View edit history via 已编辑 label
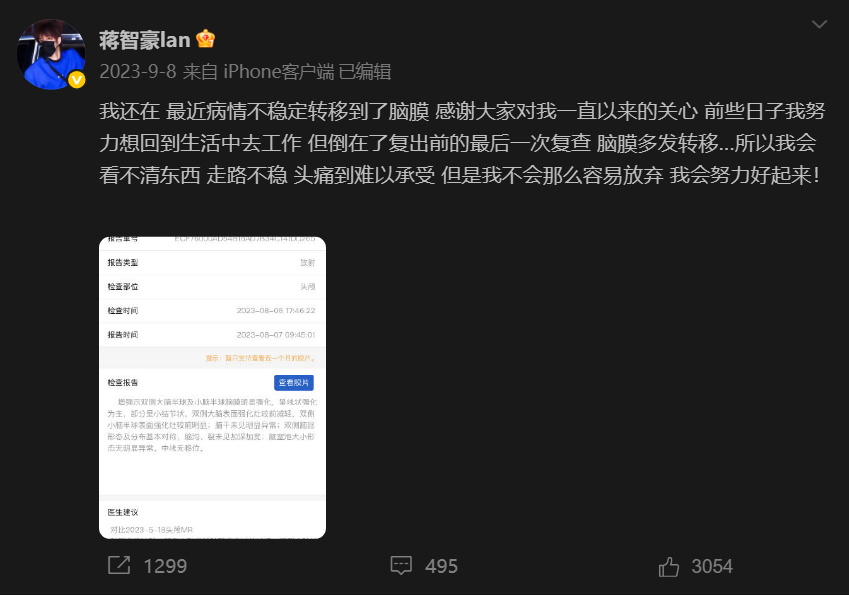Screen dimensions: 849x595 tap(364, 71)
